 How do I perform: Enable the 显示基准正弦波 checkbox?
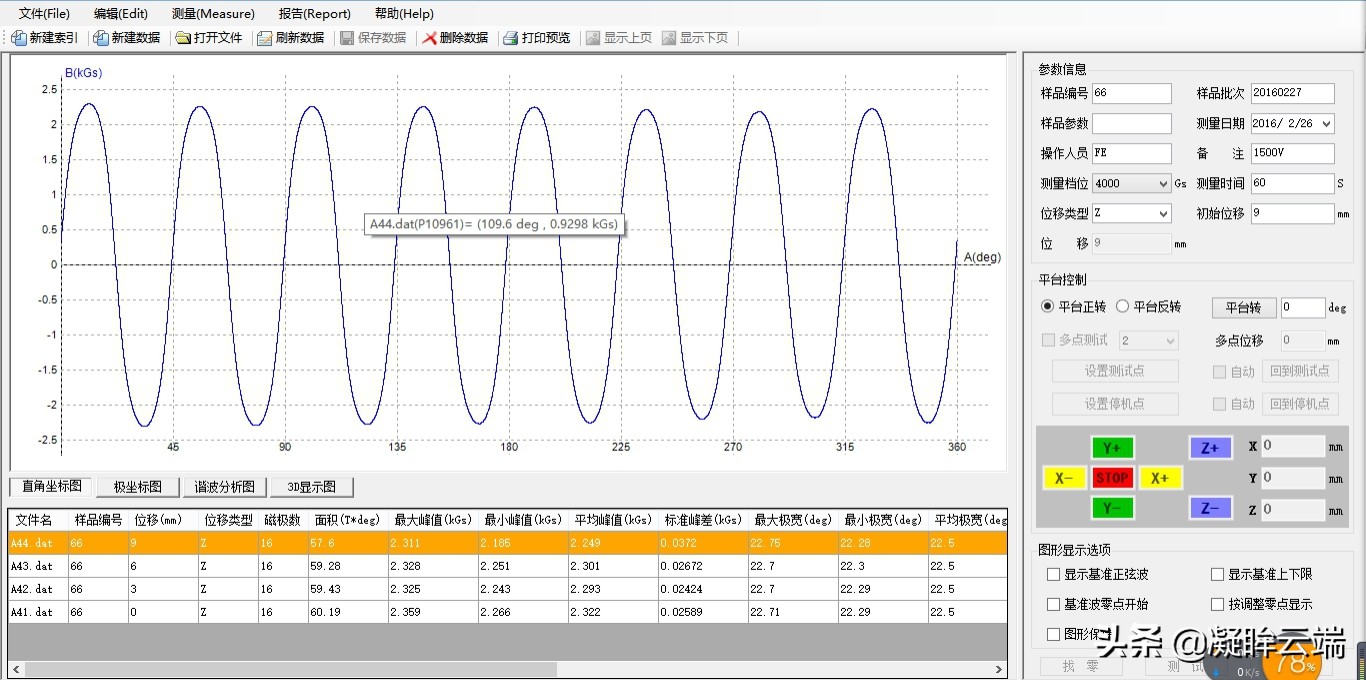(x=1052, y=574)
